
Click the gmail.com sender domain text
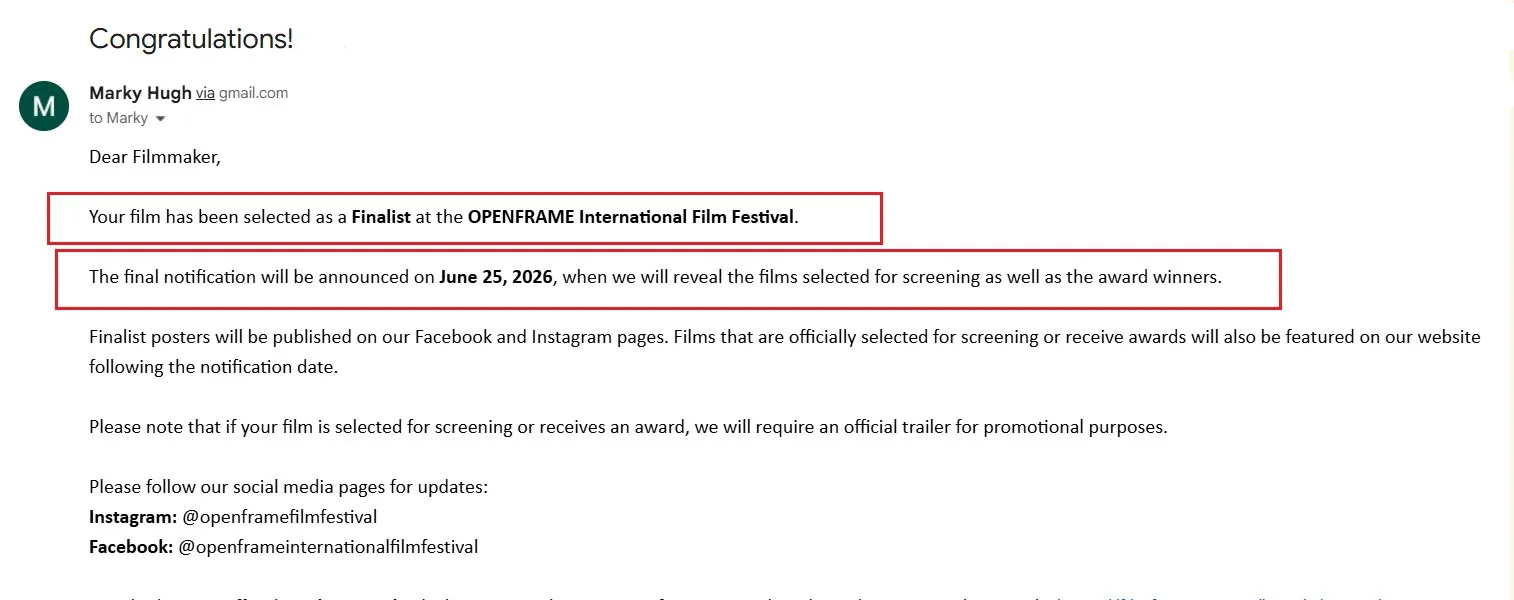[254, 93]
